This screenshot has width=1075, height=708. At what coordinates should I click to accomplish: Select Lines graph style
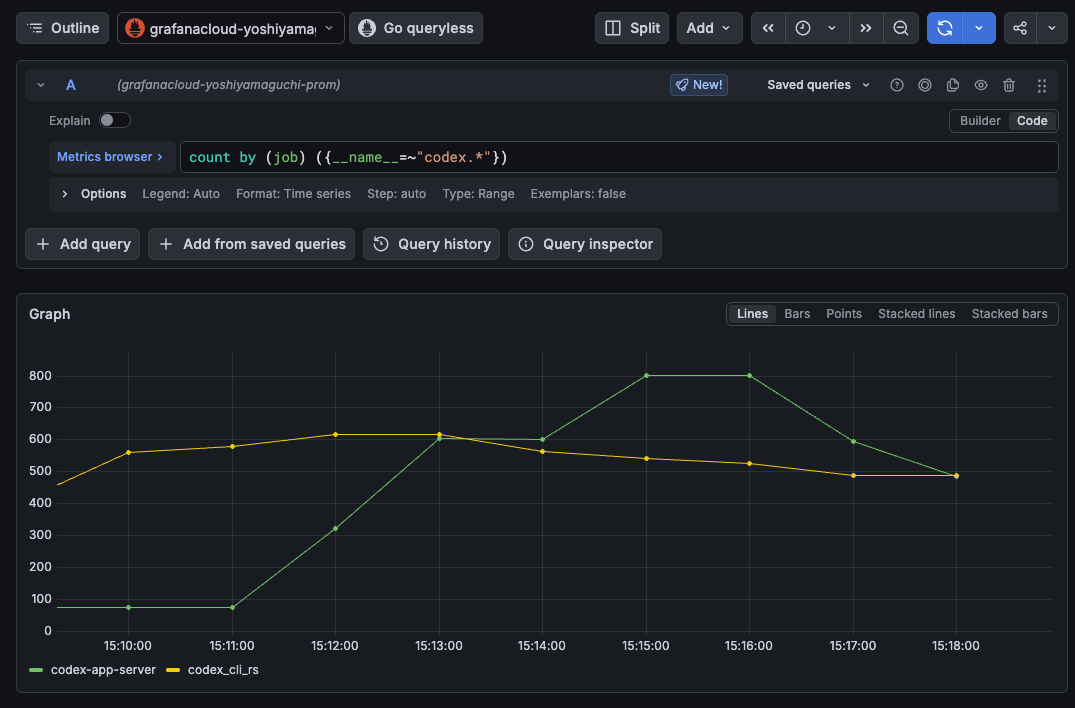click(x=752, y=314)
